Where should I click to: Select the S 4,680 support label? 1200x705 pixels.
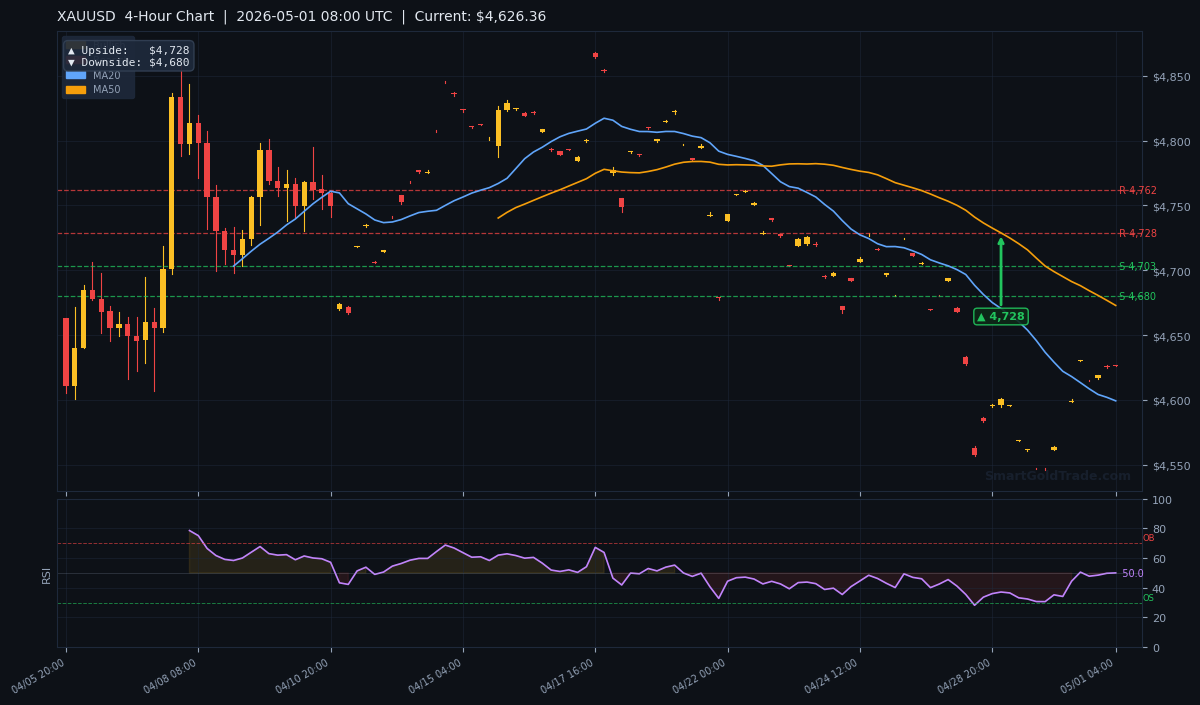pos(1137,296)
